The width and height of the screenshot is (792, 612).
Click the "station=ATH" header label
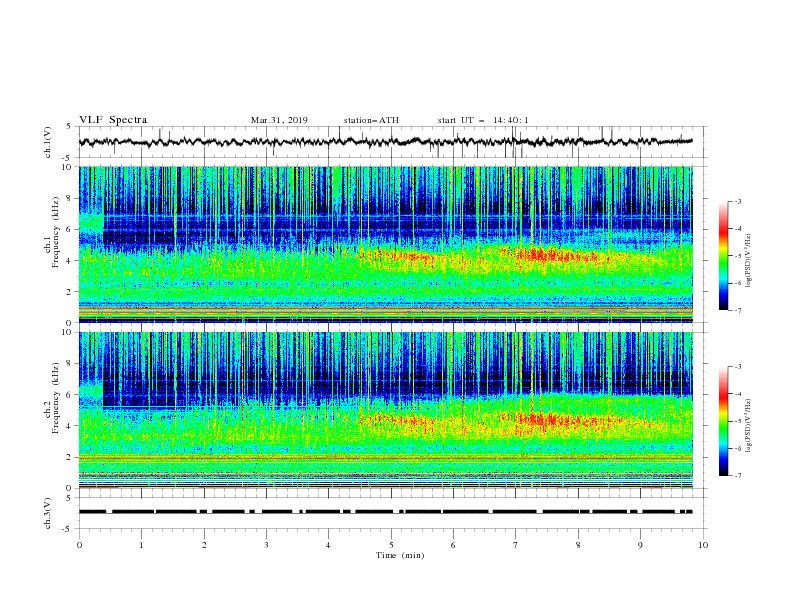(371, 120)
